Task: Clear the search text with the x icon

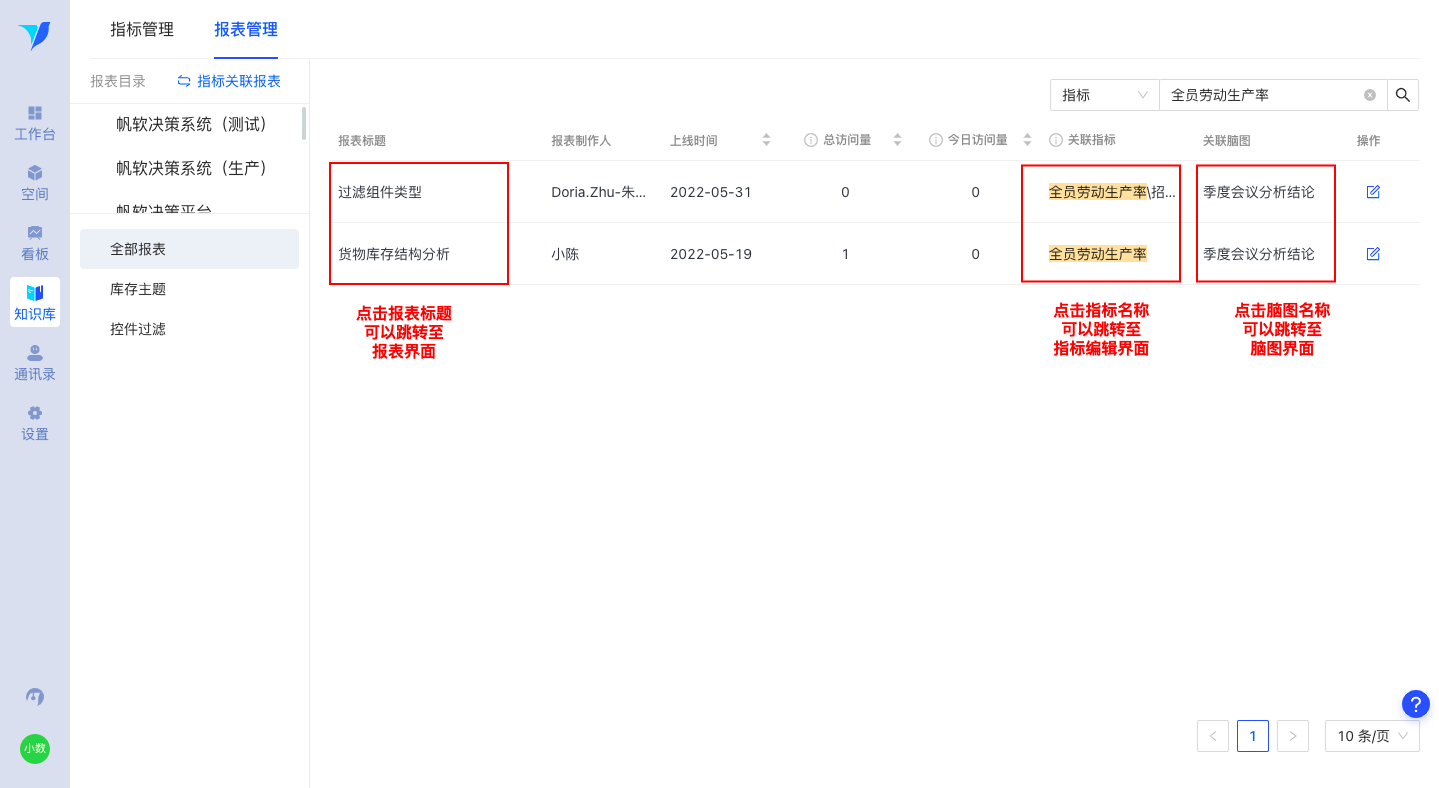Action: pyautogui.click(x=1370, y=95)
